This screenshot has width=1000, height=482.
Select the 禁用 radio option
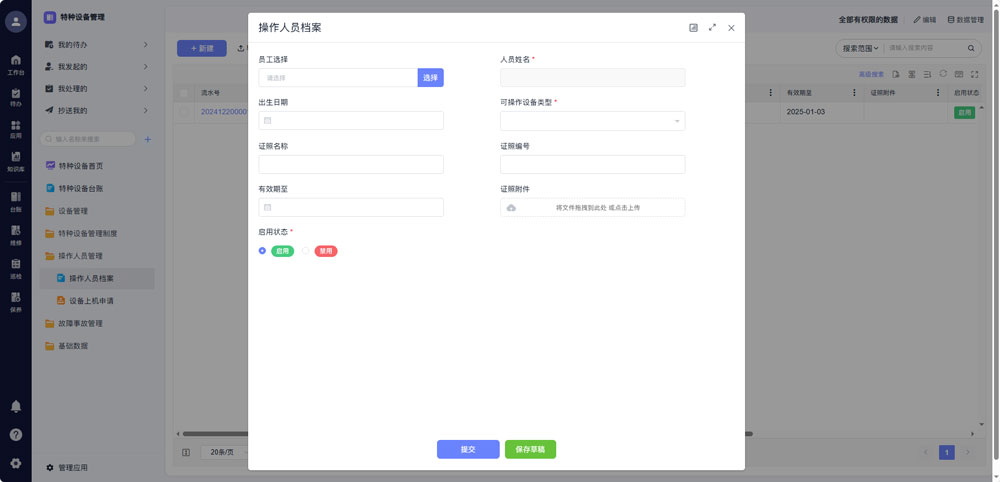pos(306,251)
